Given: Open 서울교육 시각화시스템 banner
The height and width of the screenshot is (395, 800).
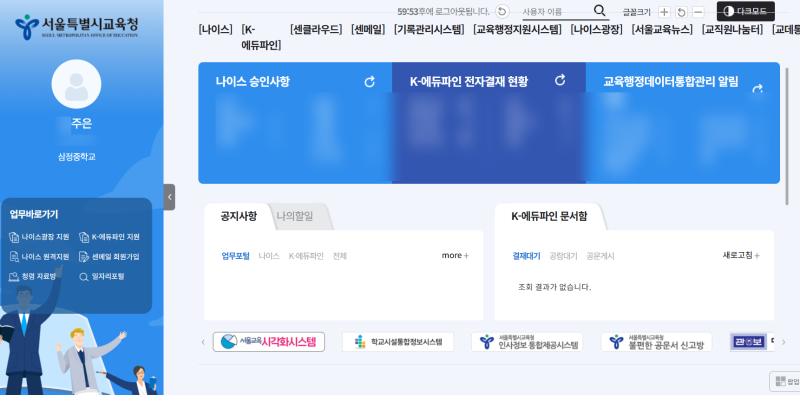Looking at the screenshot, I should click(x=269, y=342).
